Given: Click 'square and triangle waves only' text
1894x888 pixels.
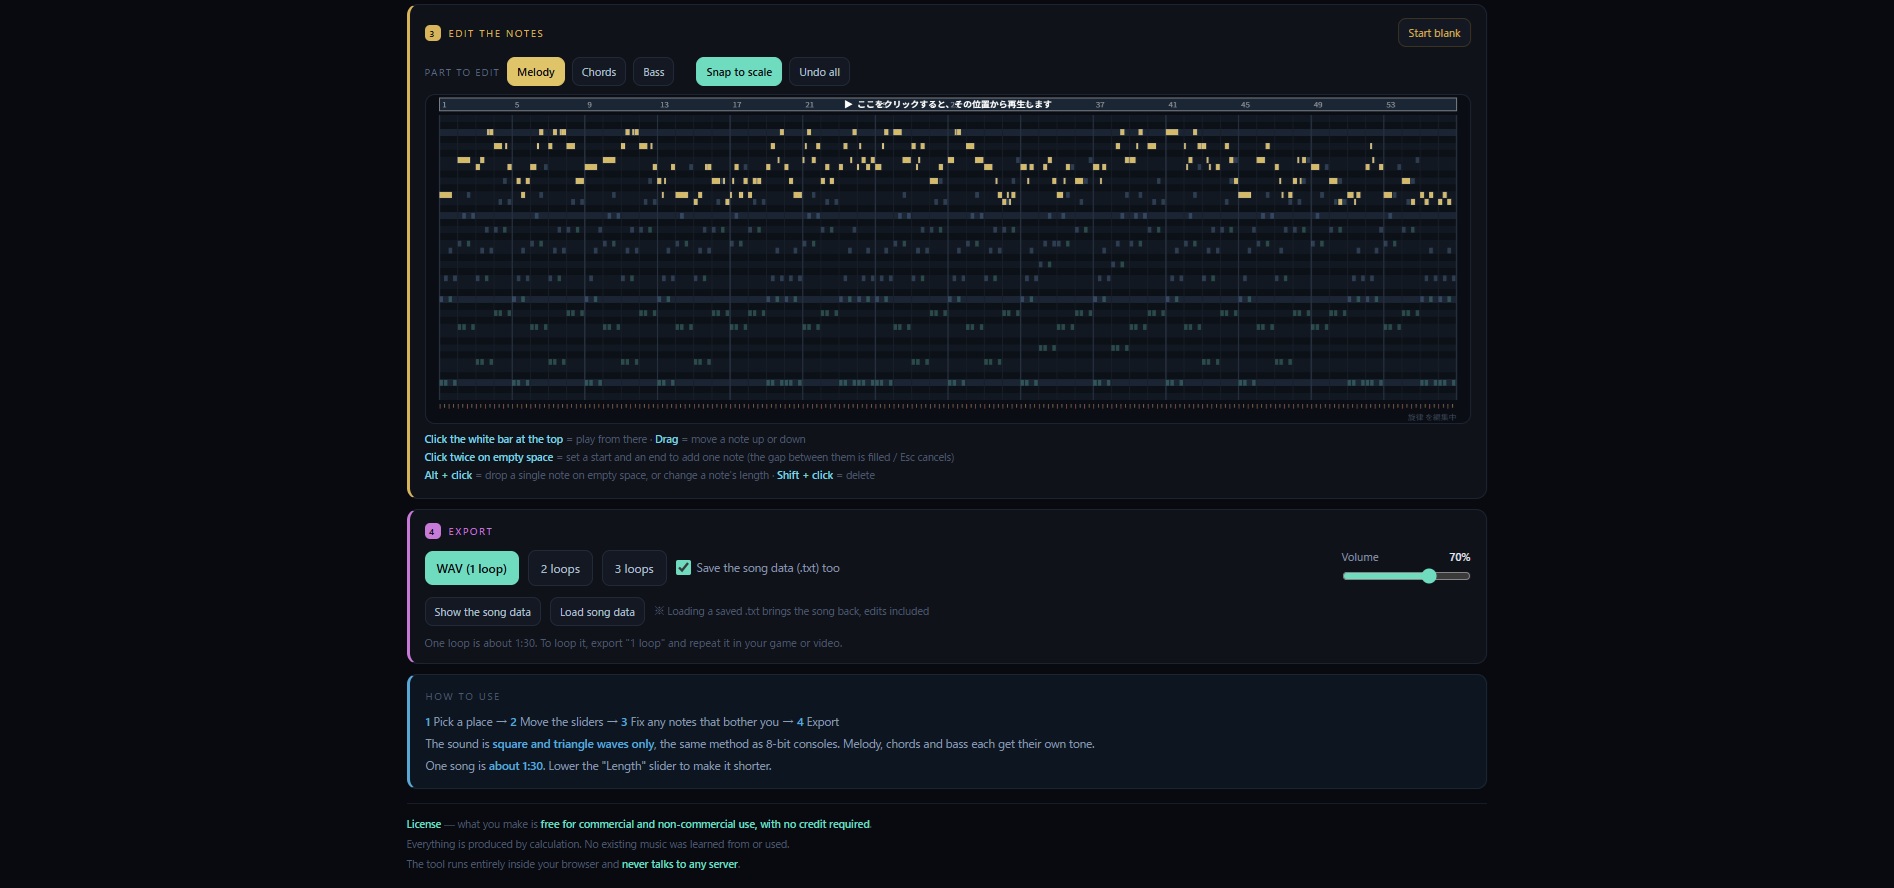Looking at the screenshot, I should click(x=574, y=744).
